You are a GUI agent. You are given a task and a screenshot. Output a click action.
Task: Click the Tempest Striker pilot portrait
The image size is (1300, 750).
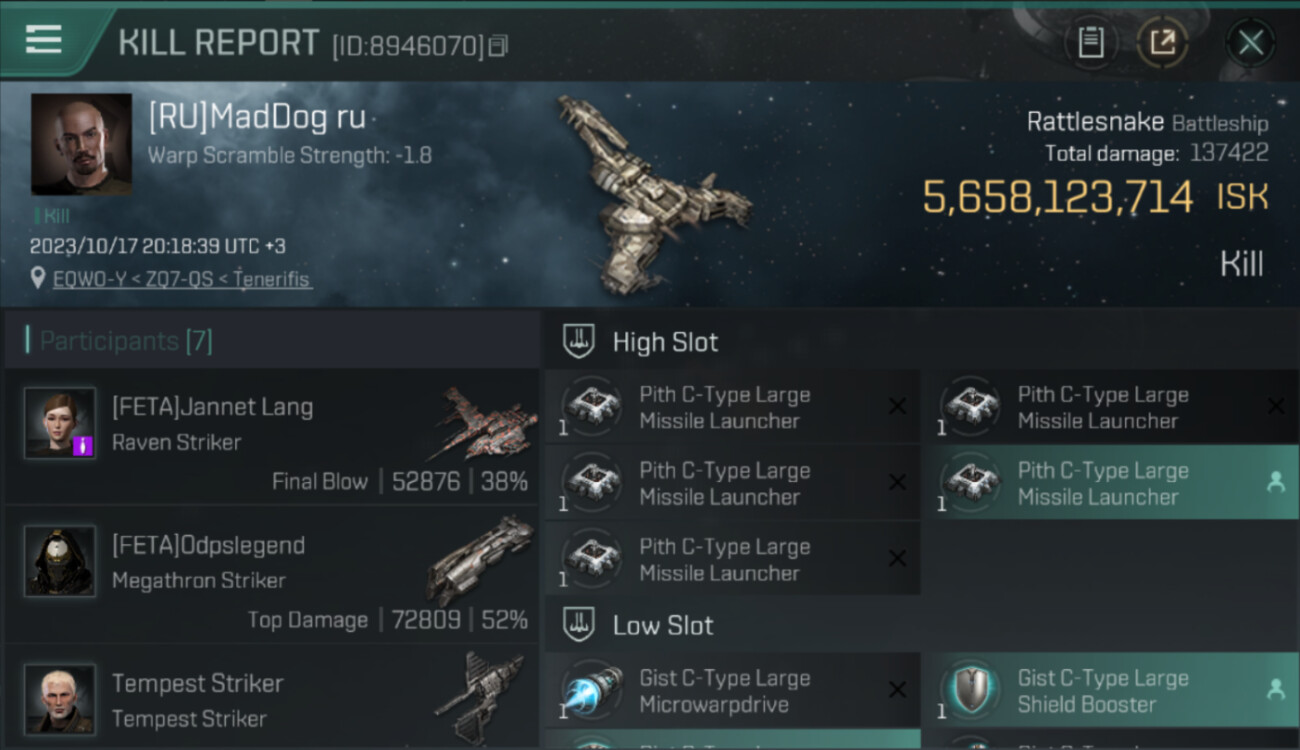60,698
